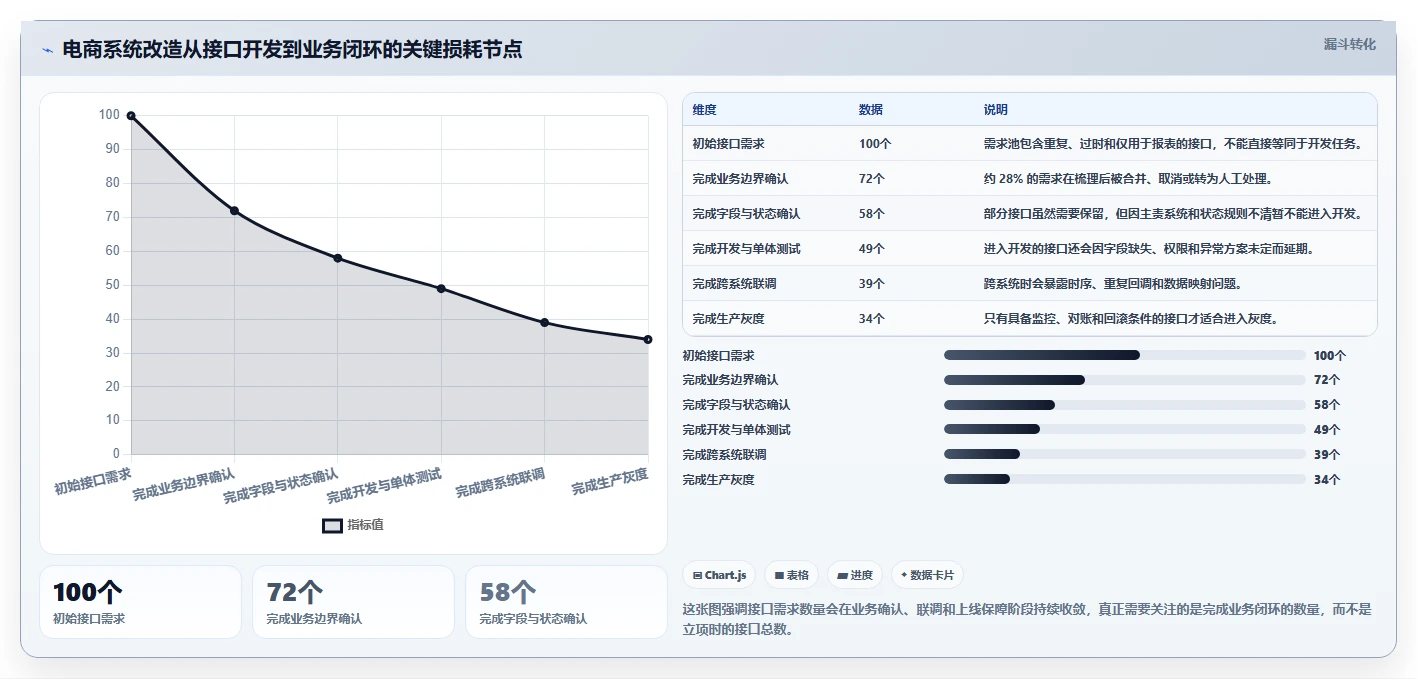Click the 完成字段与状态确认 progress bar
This screenshot has height=679, width=1417.
1125,405
